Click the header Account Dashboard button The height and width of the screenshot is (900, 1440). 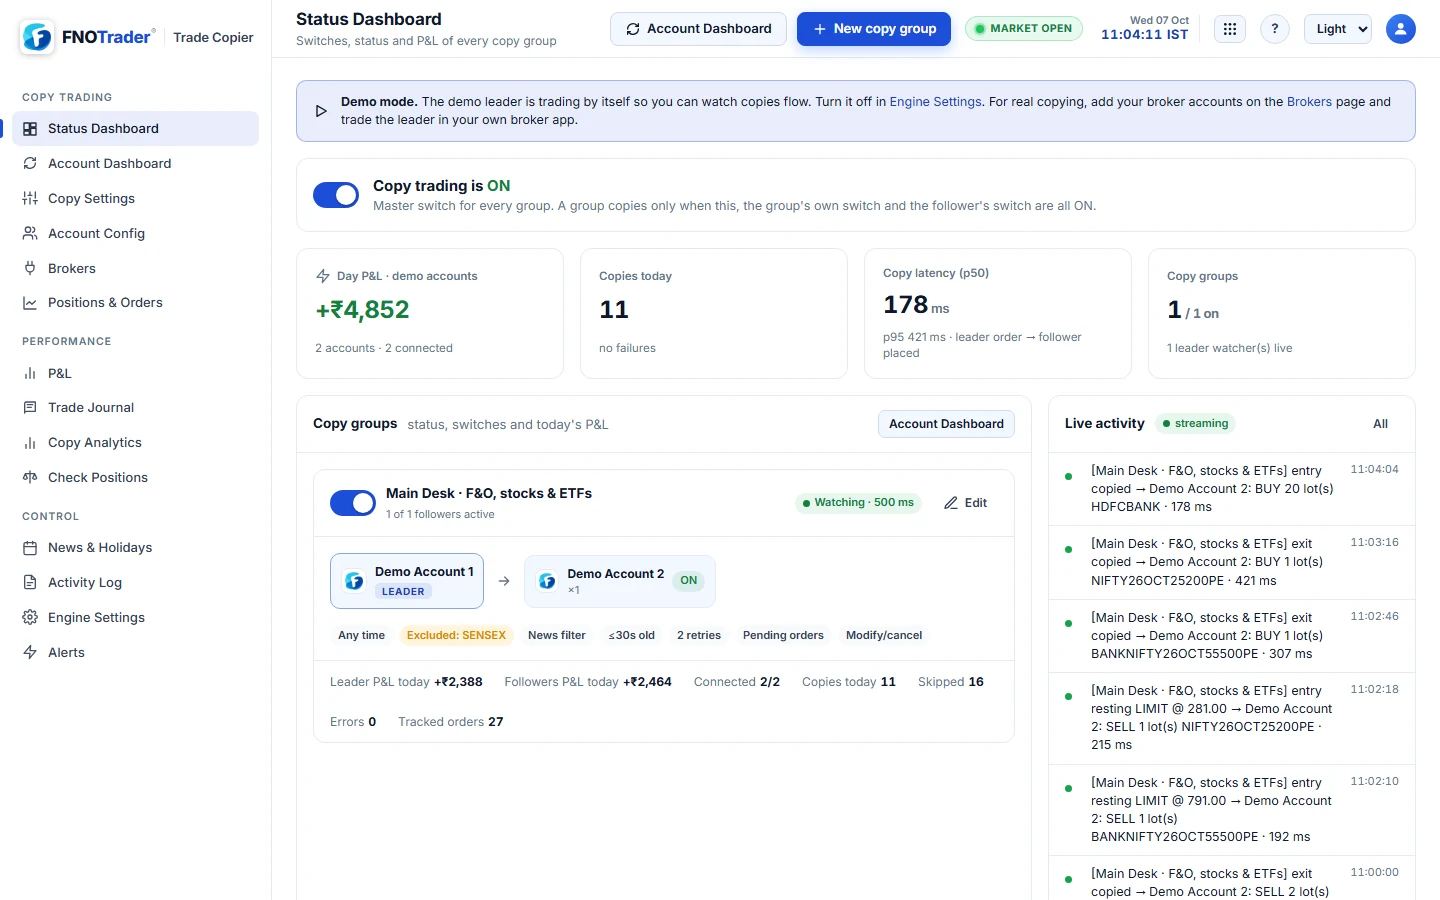click(698, 29)
